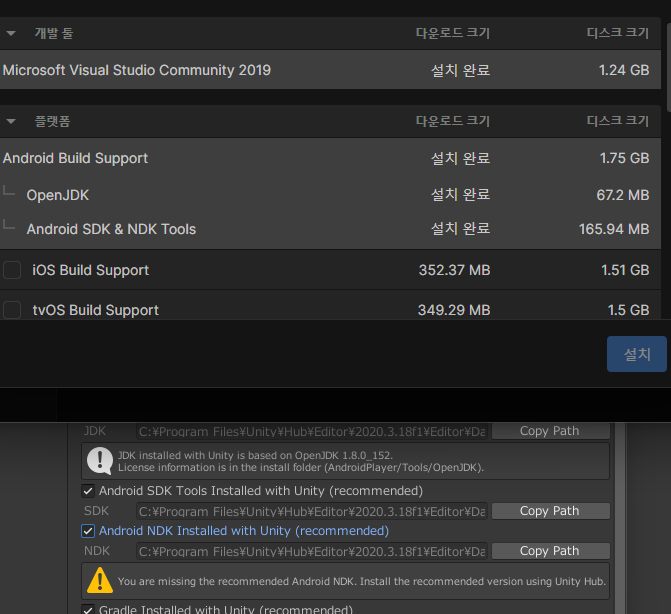Collapse the 개발 툴 section arrow
The image size is (671, 614).
point(11,33)
